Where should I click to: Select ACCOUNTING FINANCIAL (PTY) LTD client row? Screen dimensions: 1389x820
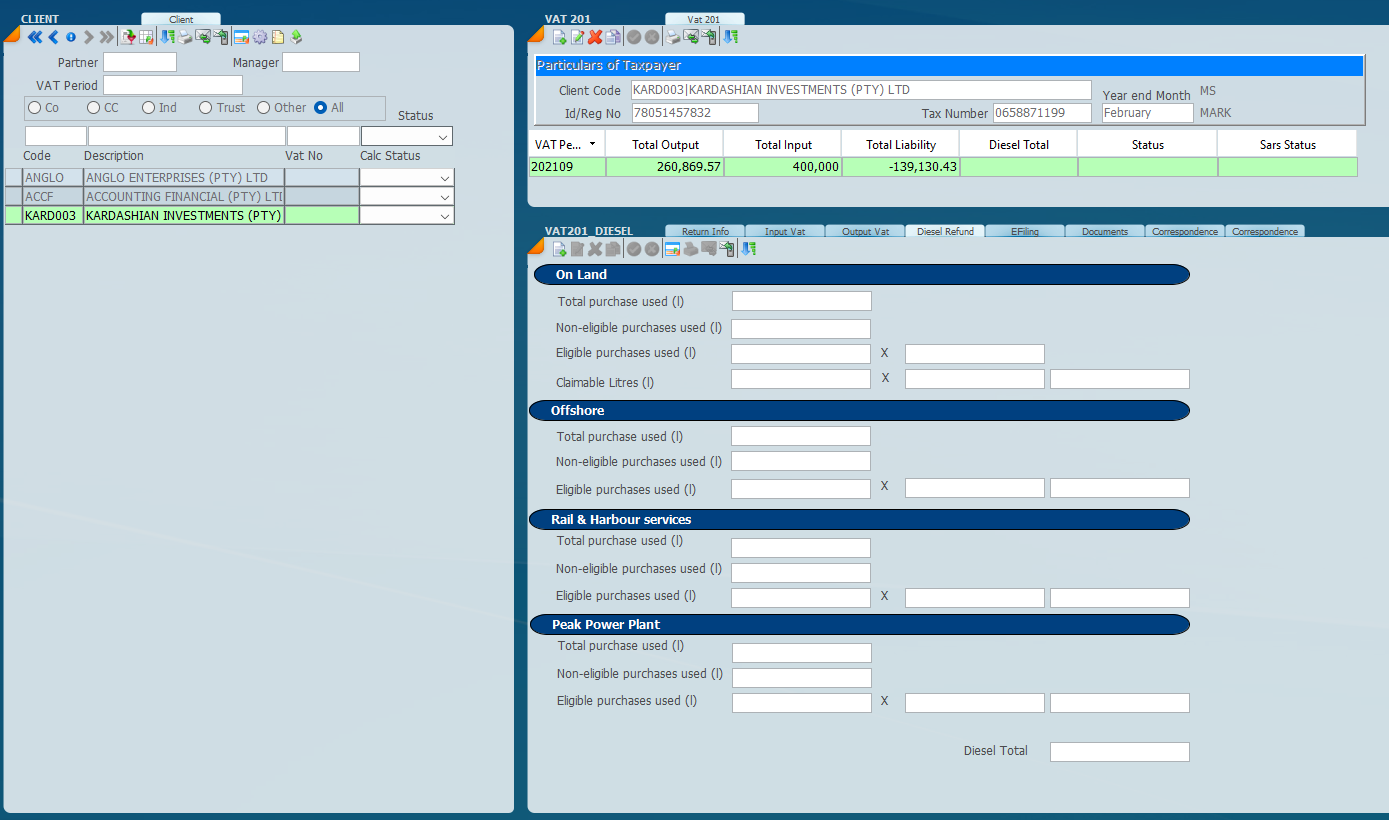point(184,197)
